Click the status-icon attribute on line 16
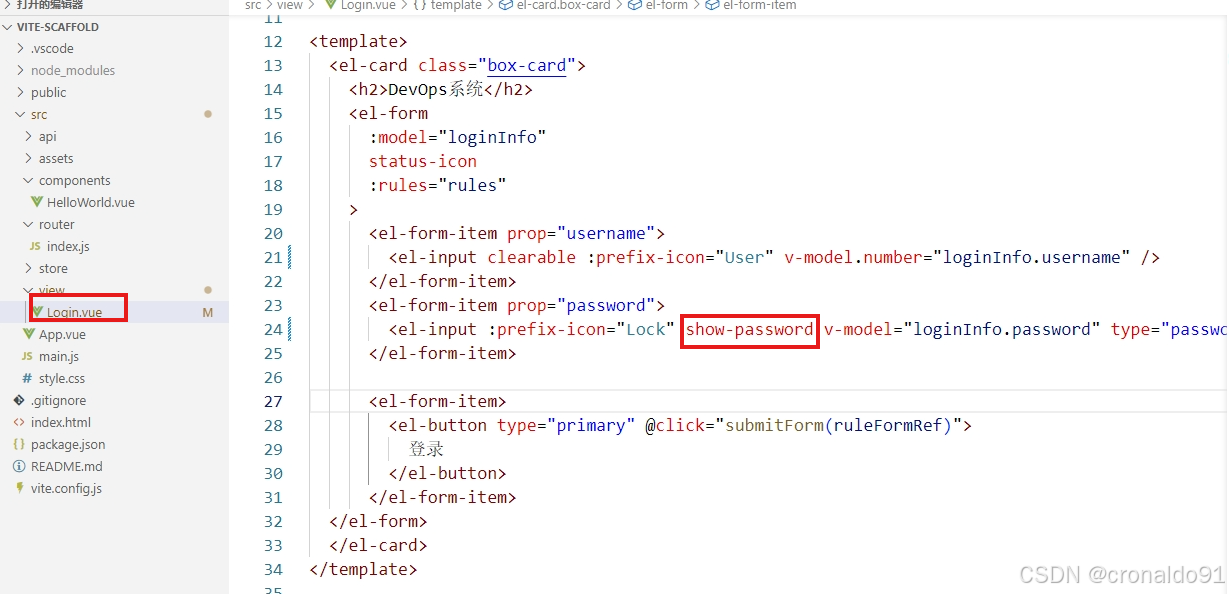Viewport: 1229px width, 594px height. pyautogui.click(x=423, y=161)
